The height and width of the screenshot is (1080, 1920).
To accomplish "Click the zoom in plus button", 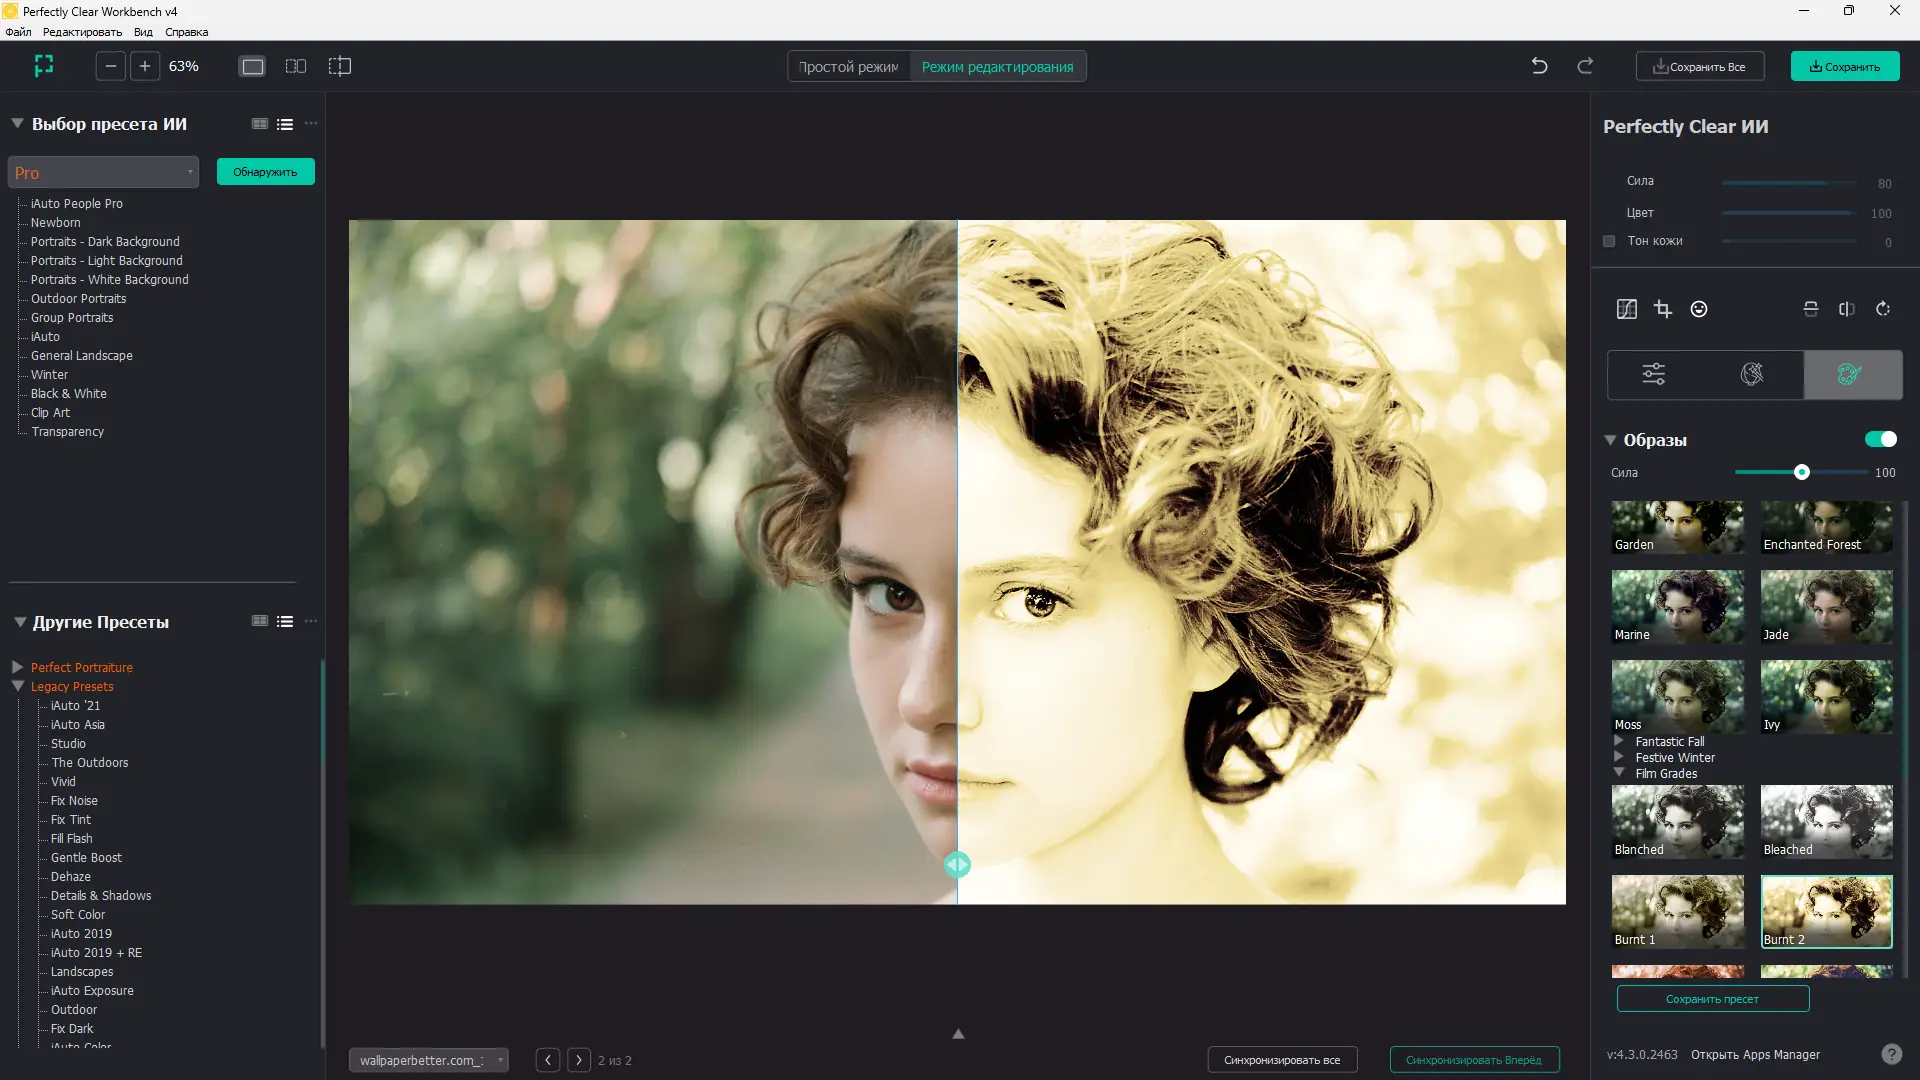I will (x=145, y=66).
